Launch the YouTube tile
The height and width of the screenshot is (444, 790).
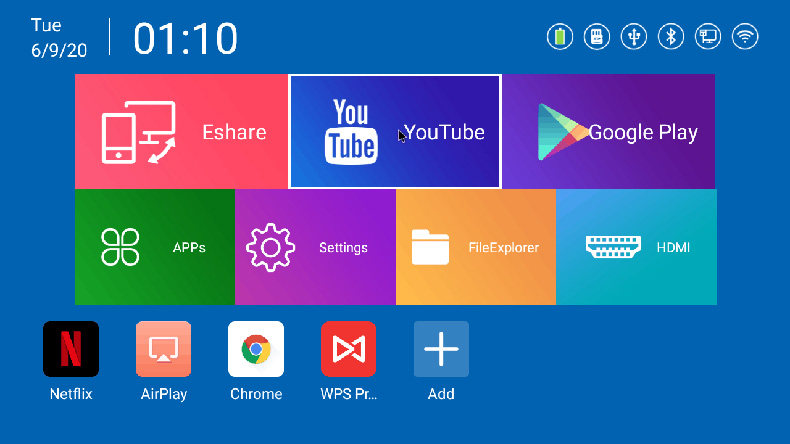395,132
